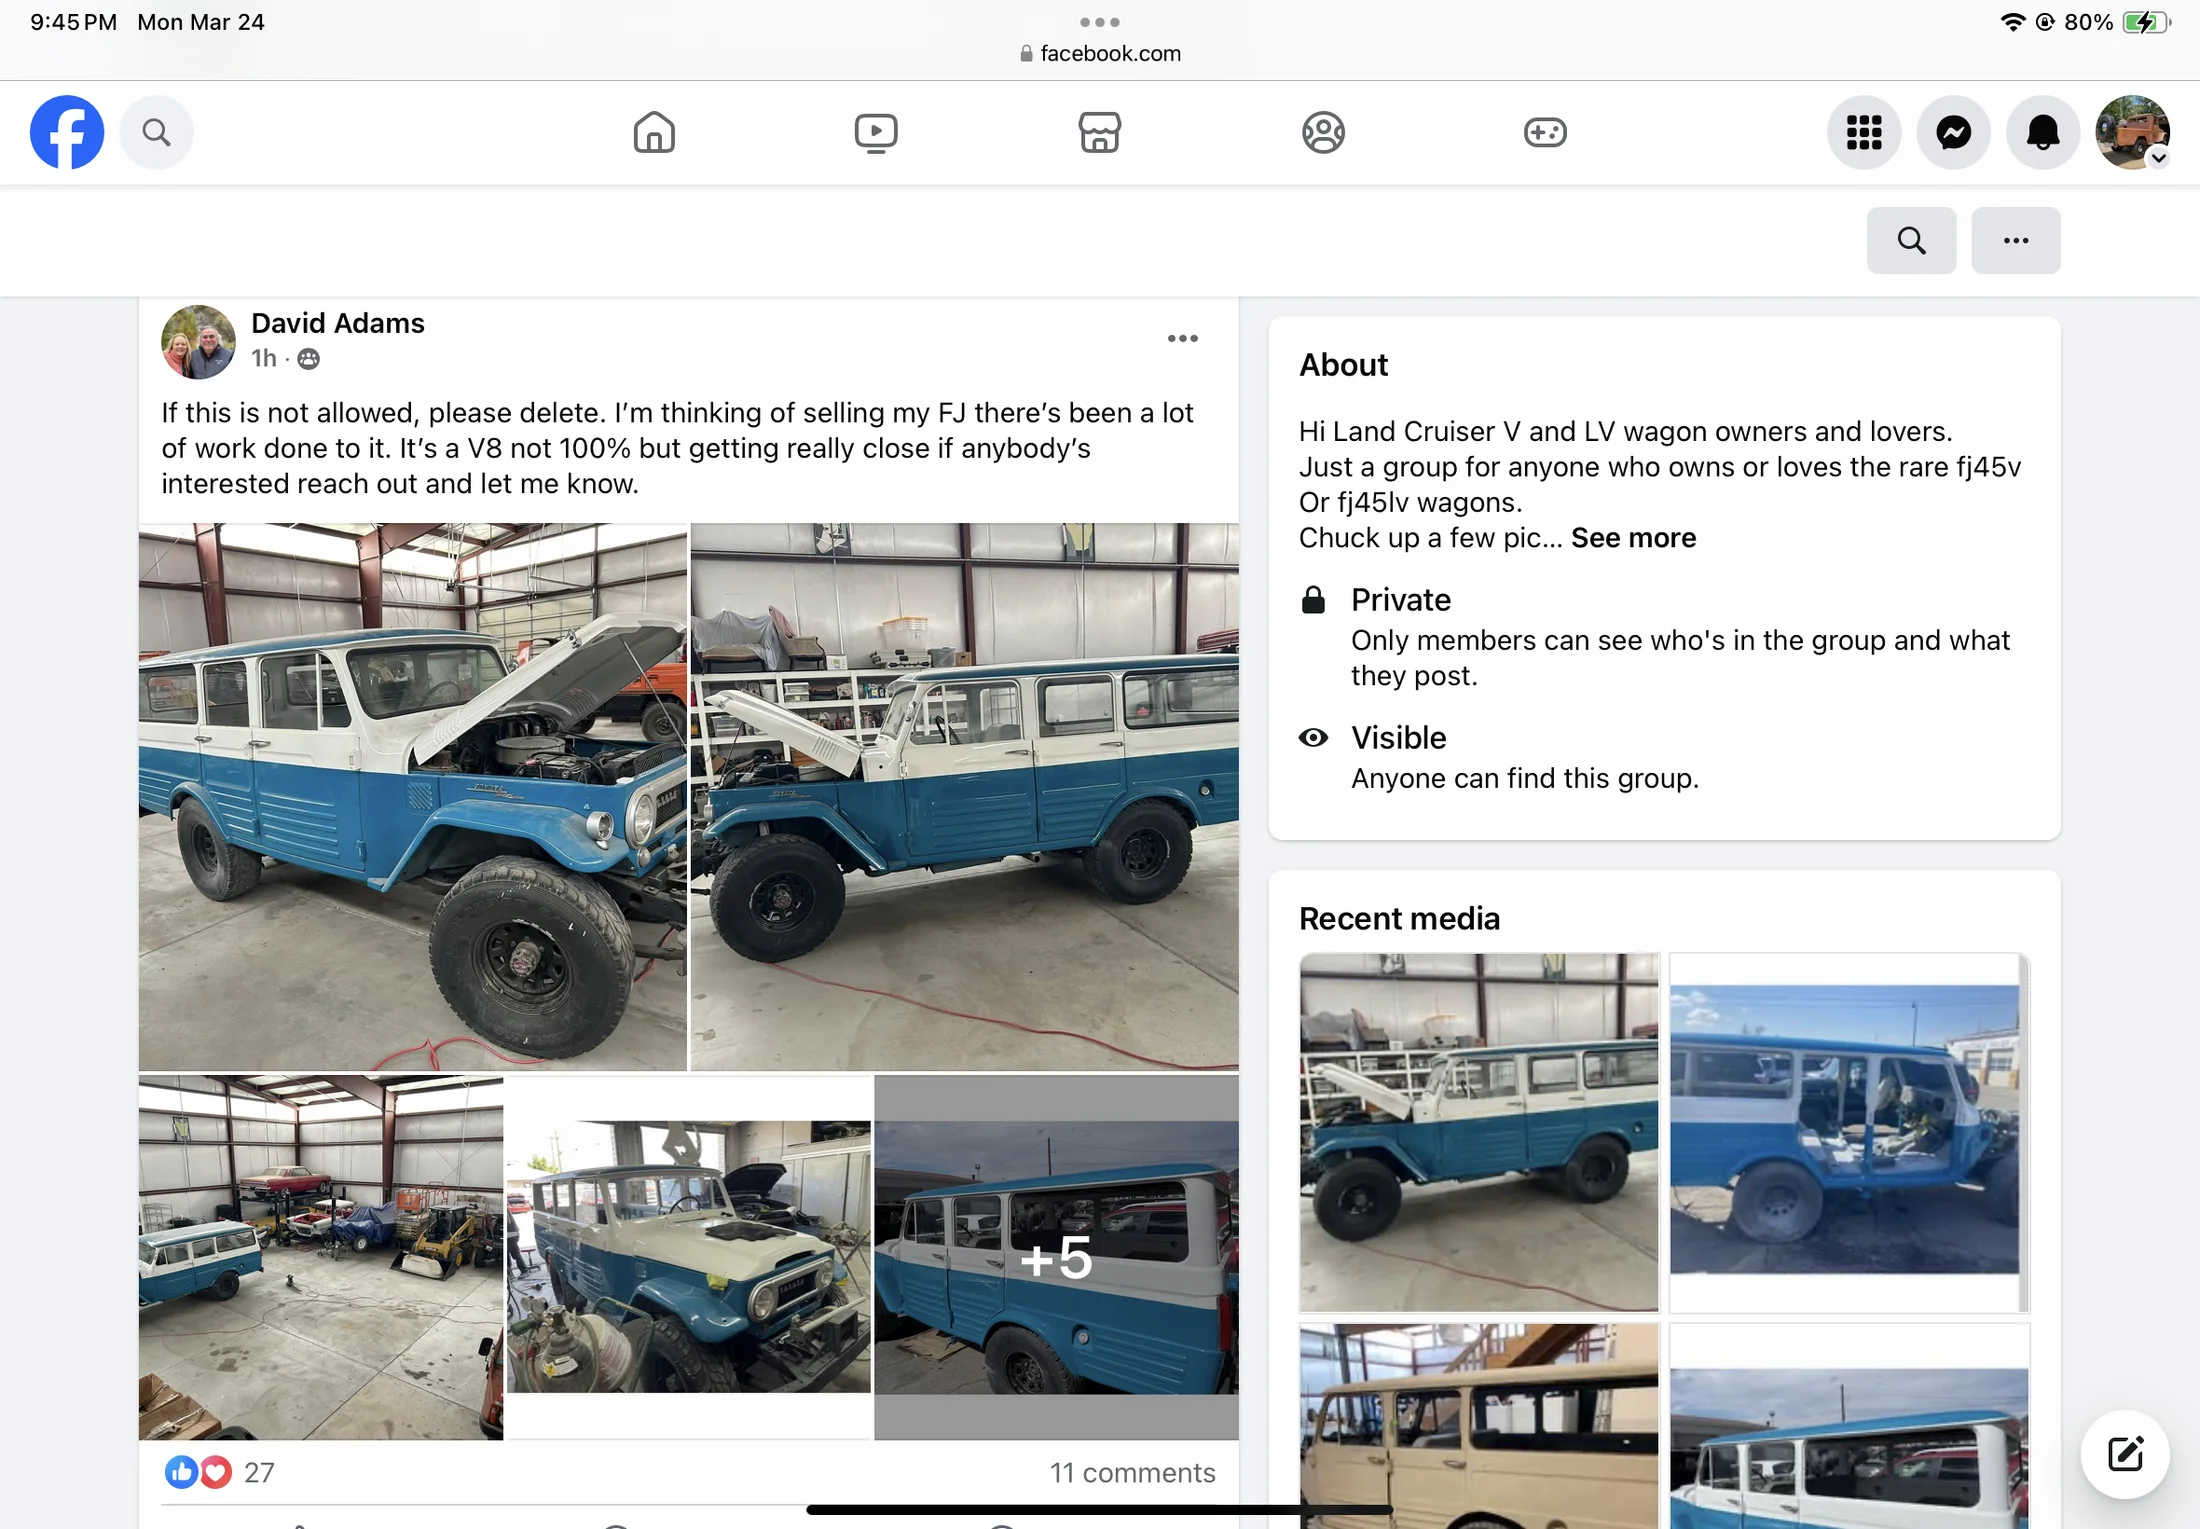Screen dimensions: 2200x1529
Task: Open the +5 more photos thumbnail
Action: point(1056,1257)
